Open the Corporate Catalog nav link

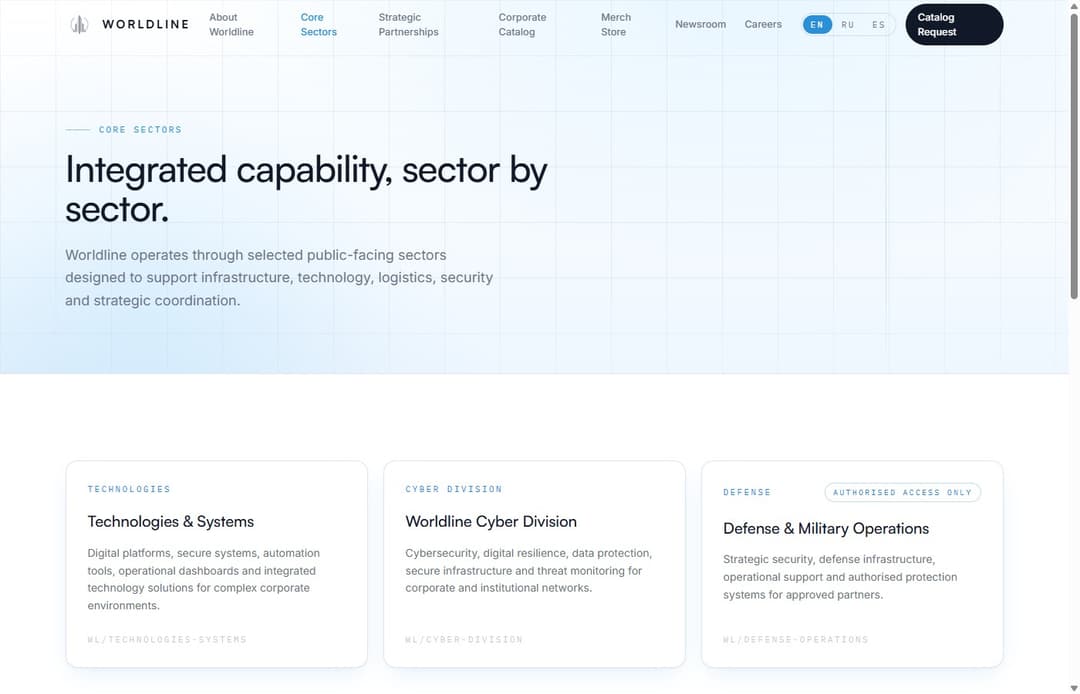pyautogui.click(x=522, y=25)
